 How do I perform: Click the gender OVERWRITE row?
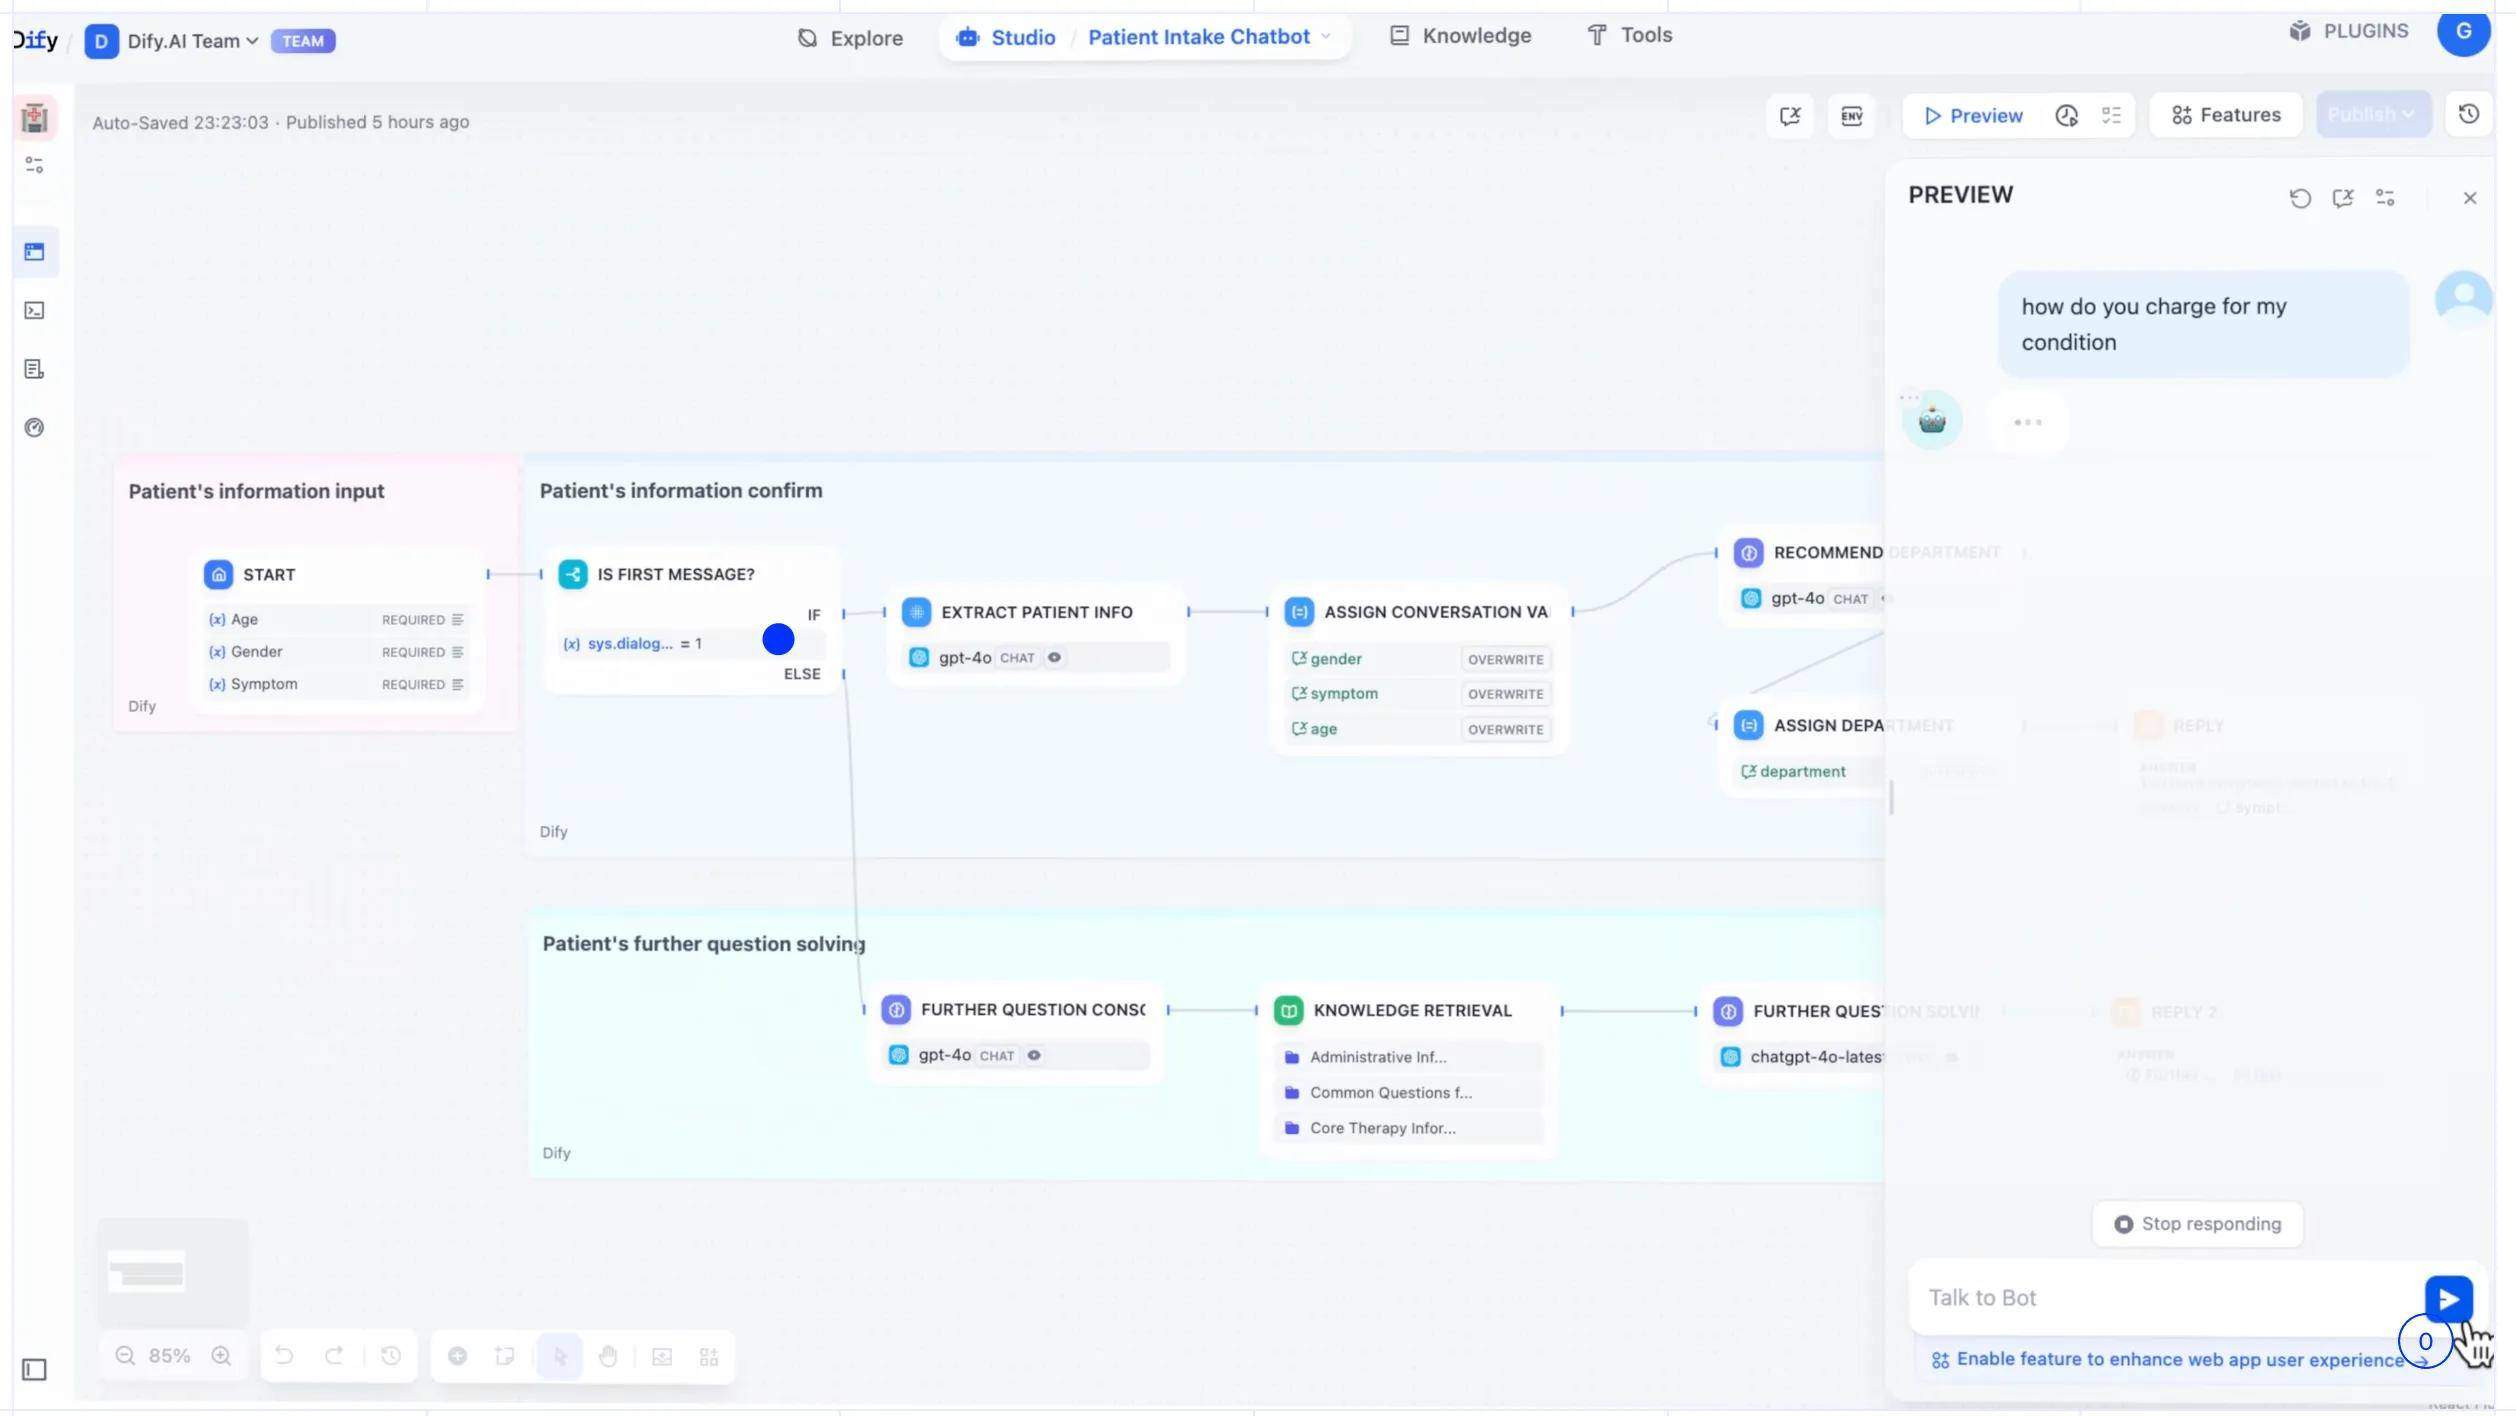point(1419,660)
